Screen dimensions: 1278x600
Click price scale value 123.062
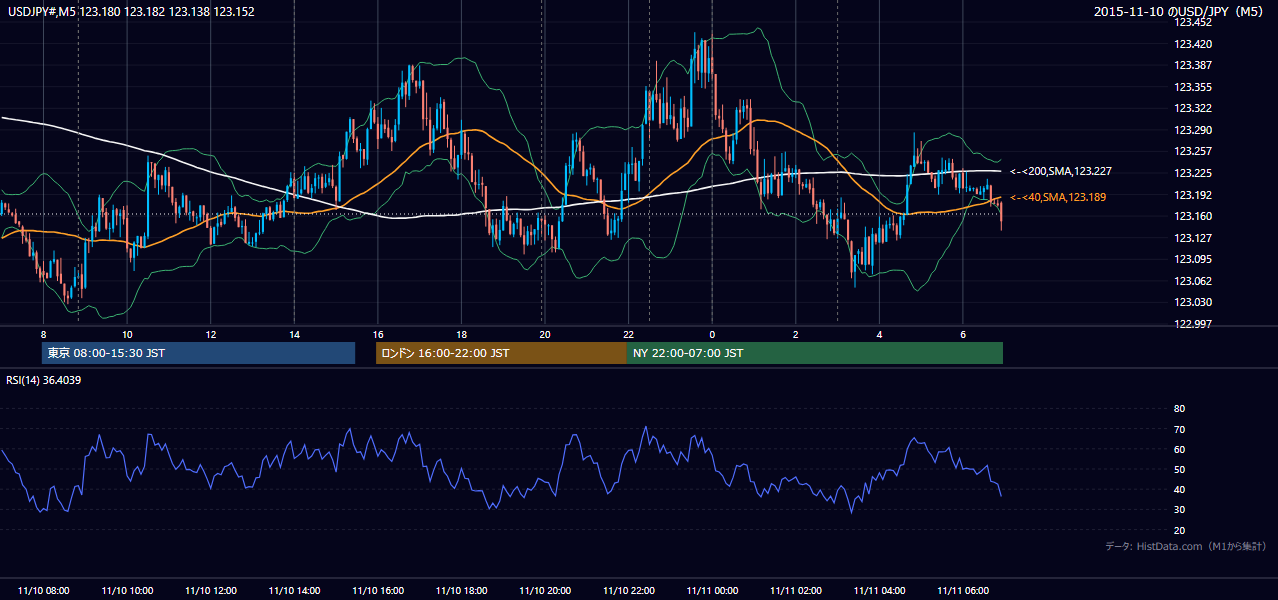point(1192,281)
